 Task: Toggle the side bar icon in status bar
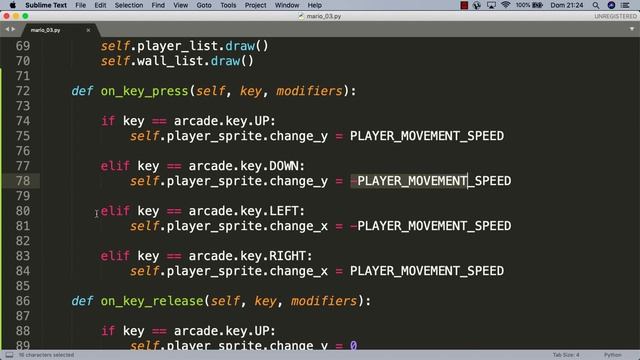(9, 355)
